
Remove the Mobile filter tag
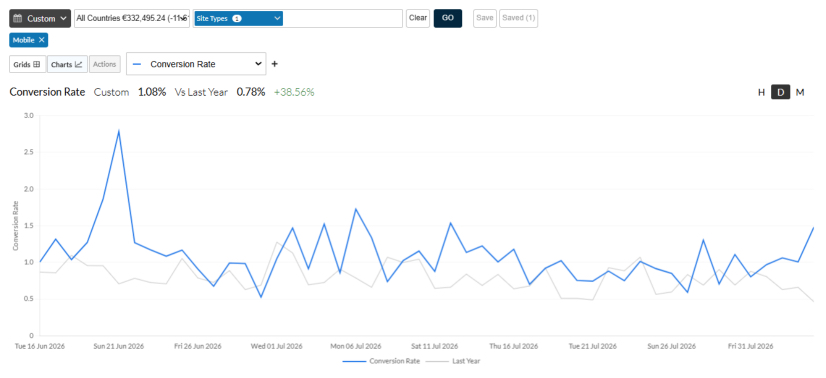(x=42, y=40)
